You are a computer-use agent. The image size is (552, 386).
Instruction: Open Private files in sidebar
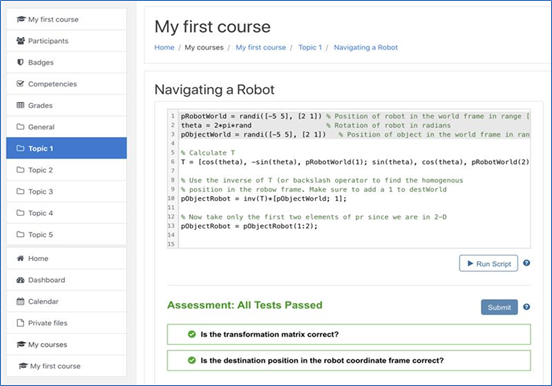(x=66, y=323)
